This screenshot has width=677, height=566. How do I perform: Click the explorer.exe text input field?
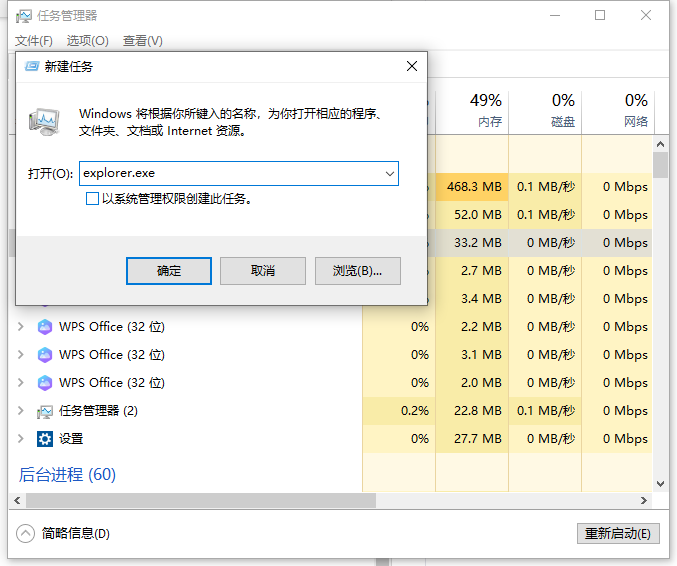coord(230,173)
